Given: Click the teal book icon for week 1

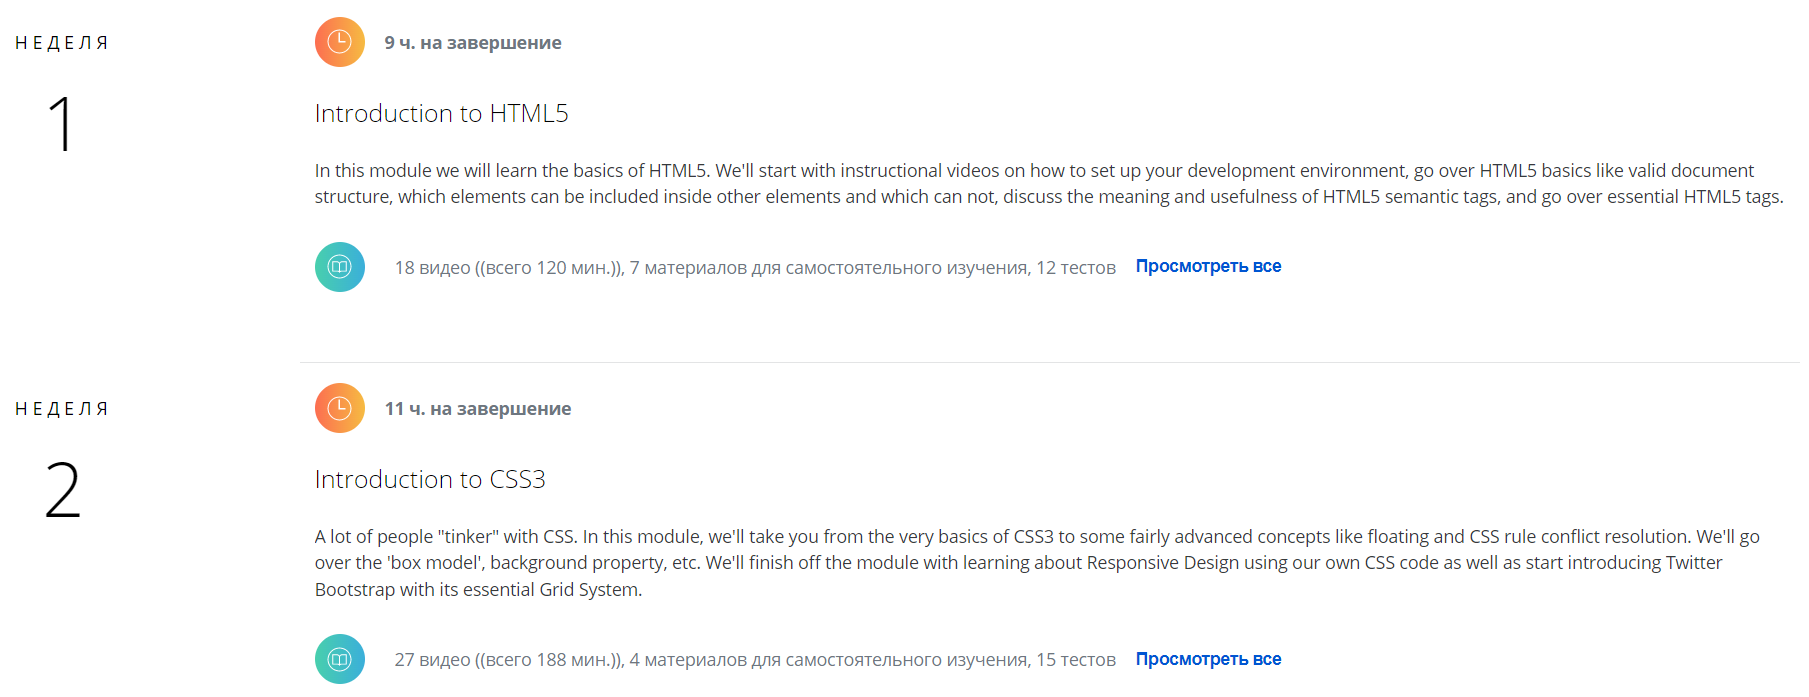Looking at the screenshot, I should pyautogui.click(x=340, y=267).
